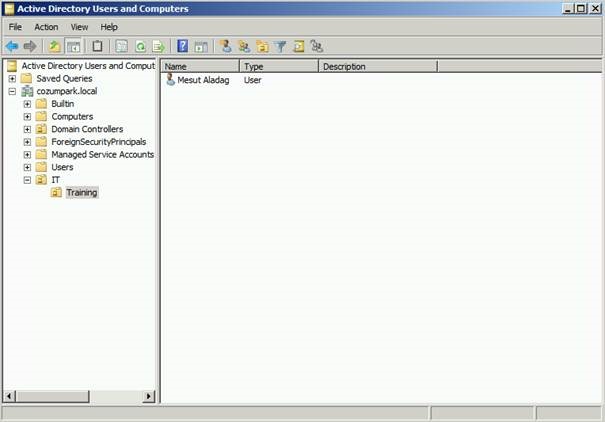
Task: Expand the Builtin container
Action: (x=27, y=104)
